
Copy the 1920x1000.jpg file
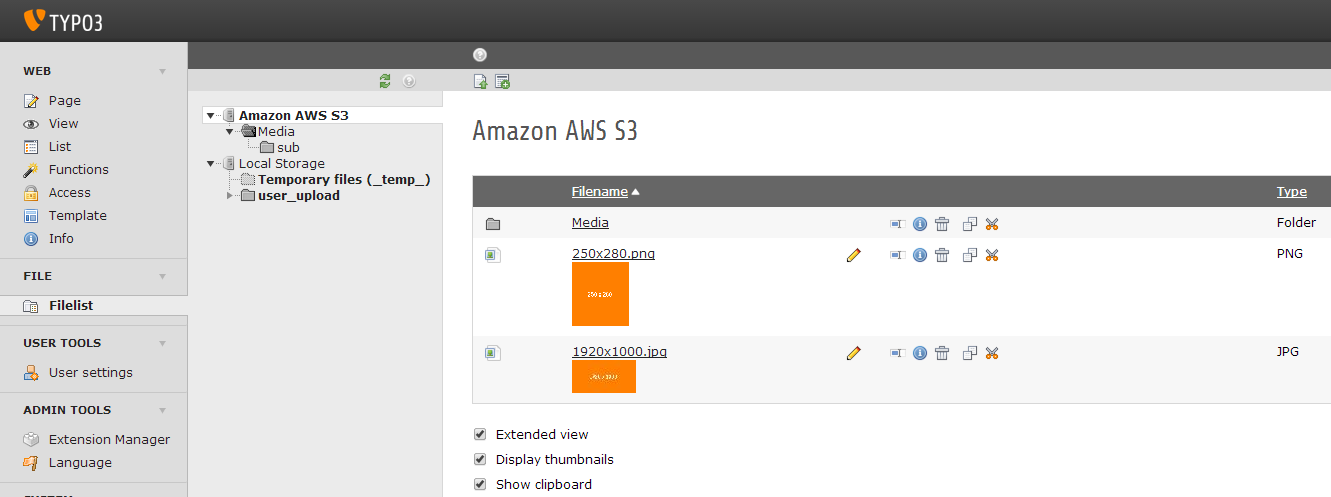tap(969, 353)
